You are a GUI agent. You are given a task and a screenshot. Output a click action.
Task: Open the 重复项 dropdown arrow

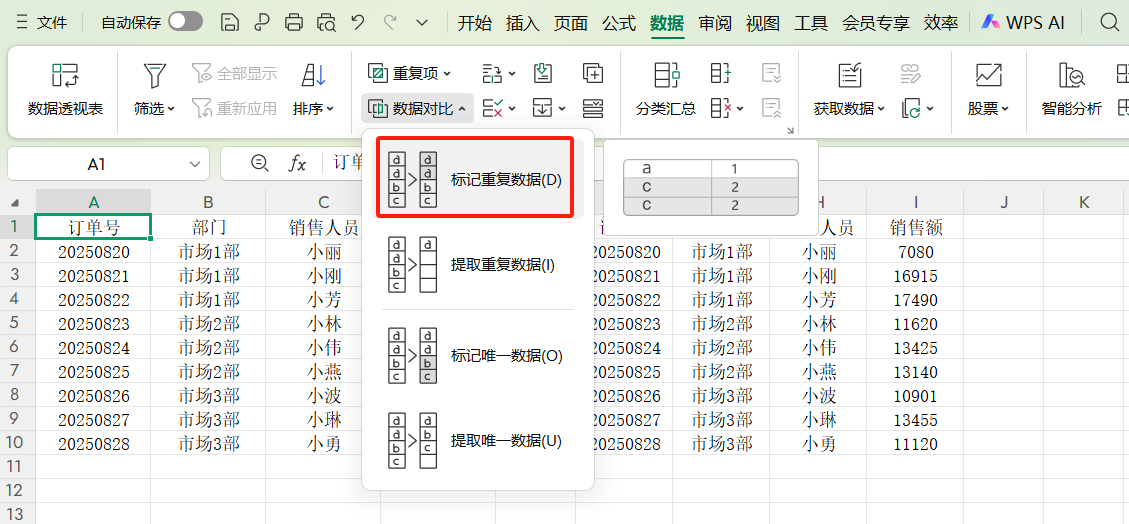(447, 73)
